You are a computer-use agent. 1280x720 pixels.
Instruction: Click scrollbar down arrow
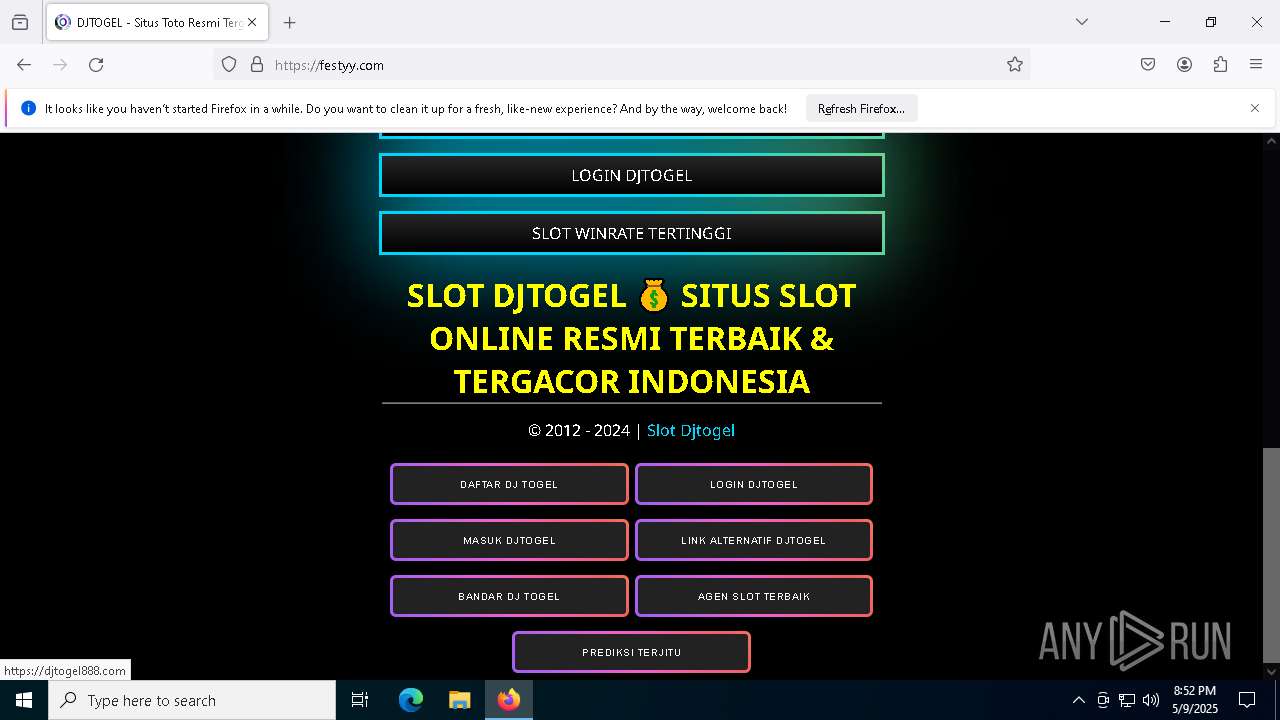(1271, 671)
